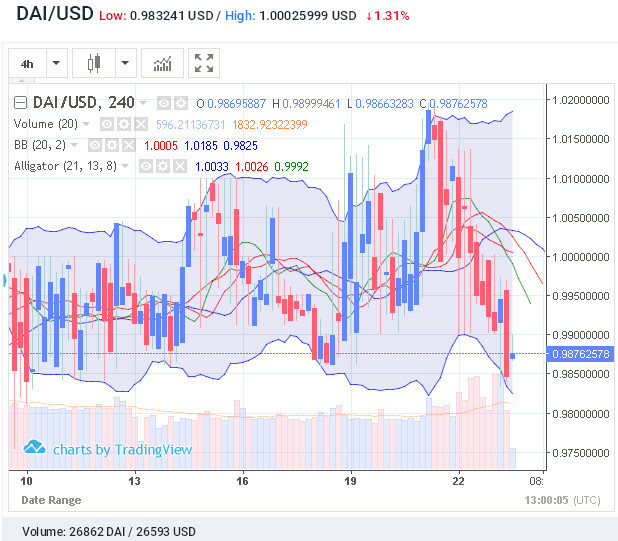Click the Date Range button

(51, 500)
